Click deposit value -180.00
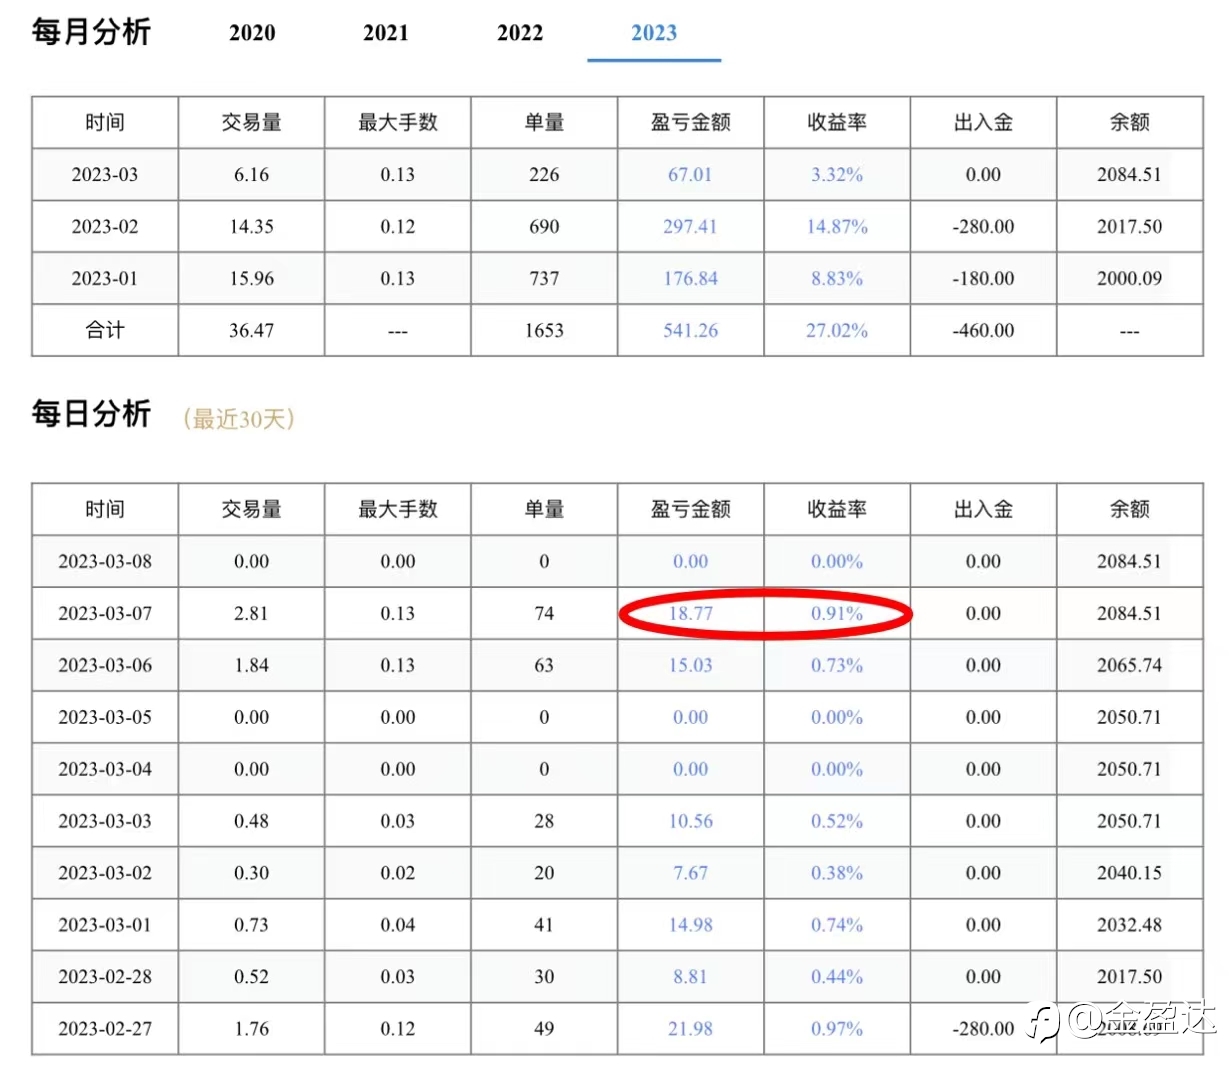 [983, 279]
